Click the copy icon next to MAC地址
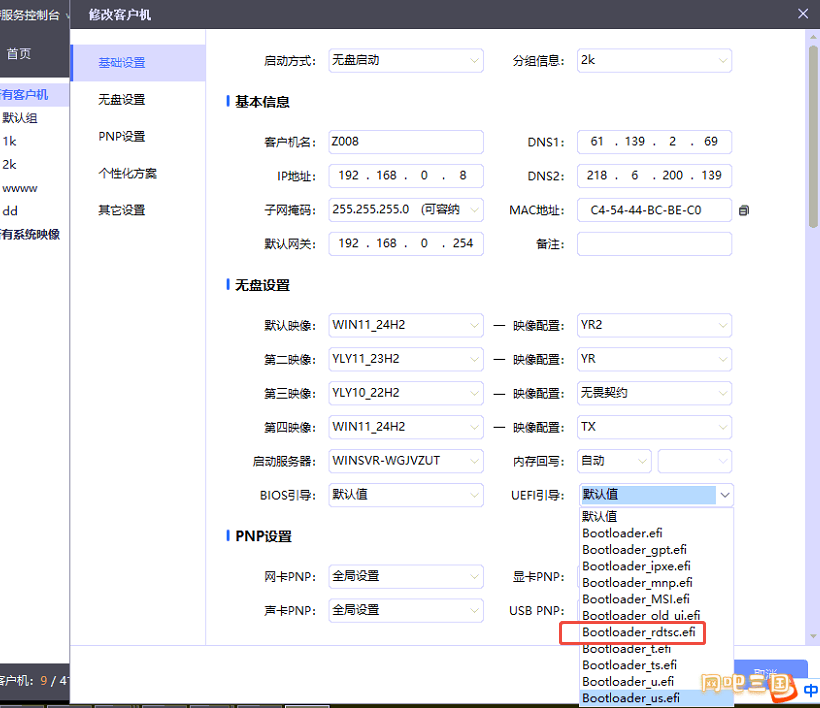Viewport: 820px width, 708px height. click(744, 210)
